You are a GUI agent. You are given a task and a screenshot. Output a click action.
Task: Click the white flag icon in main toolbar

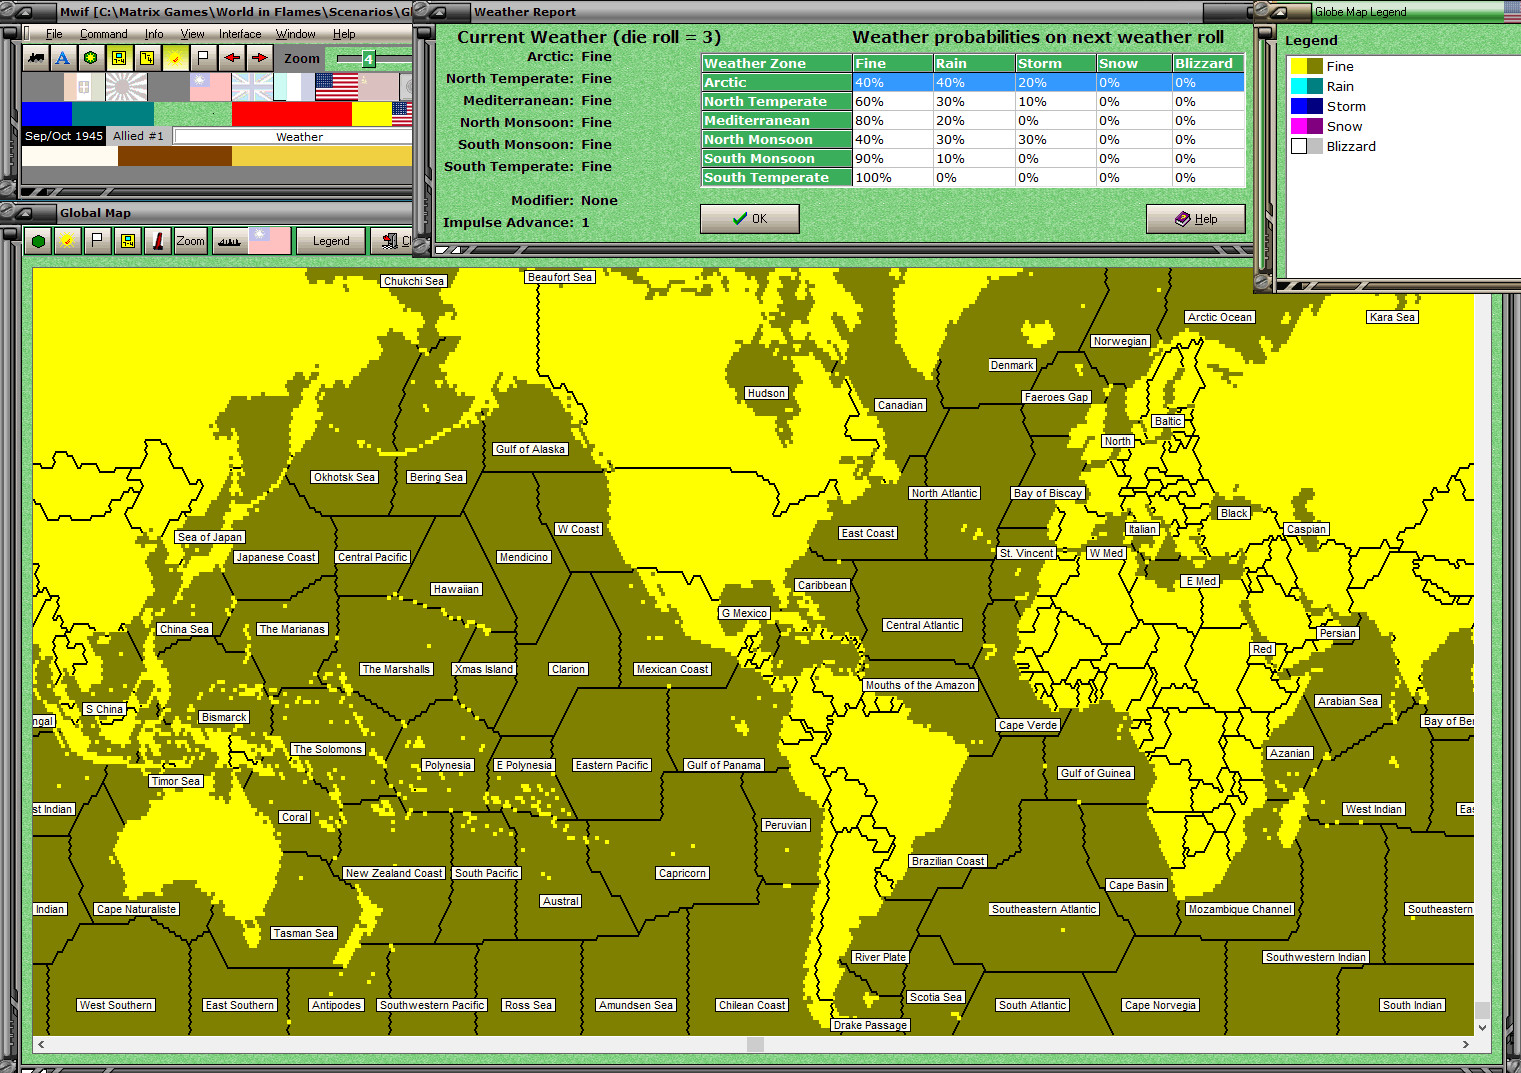tap(203, 58)
